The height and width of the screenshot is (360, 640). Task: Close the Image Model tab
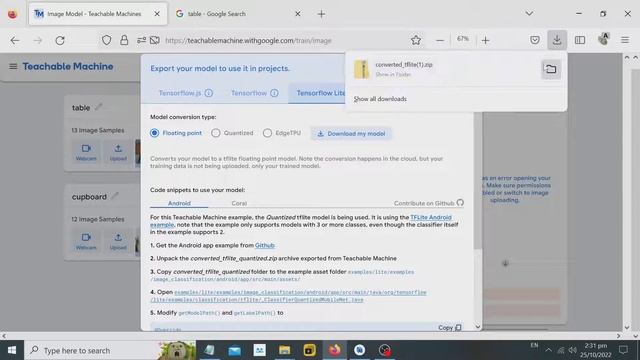[157, 14]
